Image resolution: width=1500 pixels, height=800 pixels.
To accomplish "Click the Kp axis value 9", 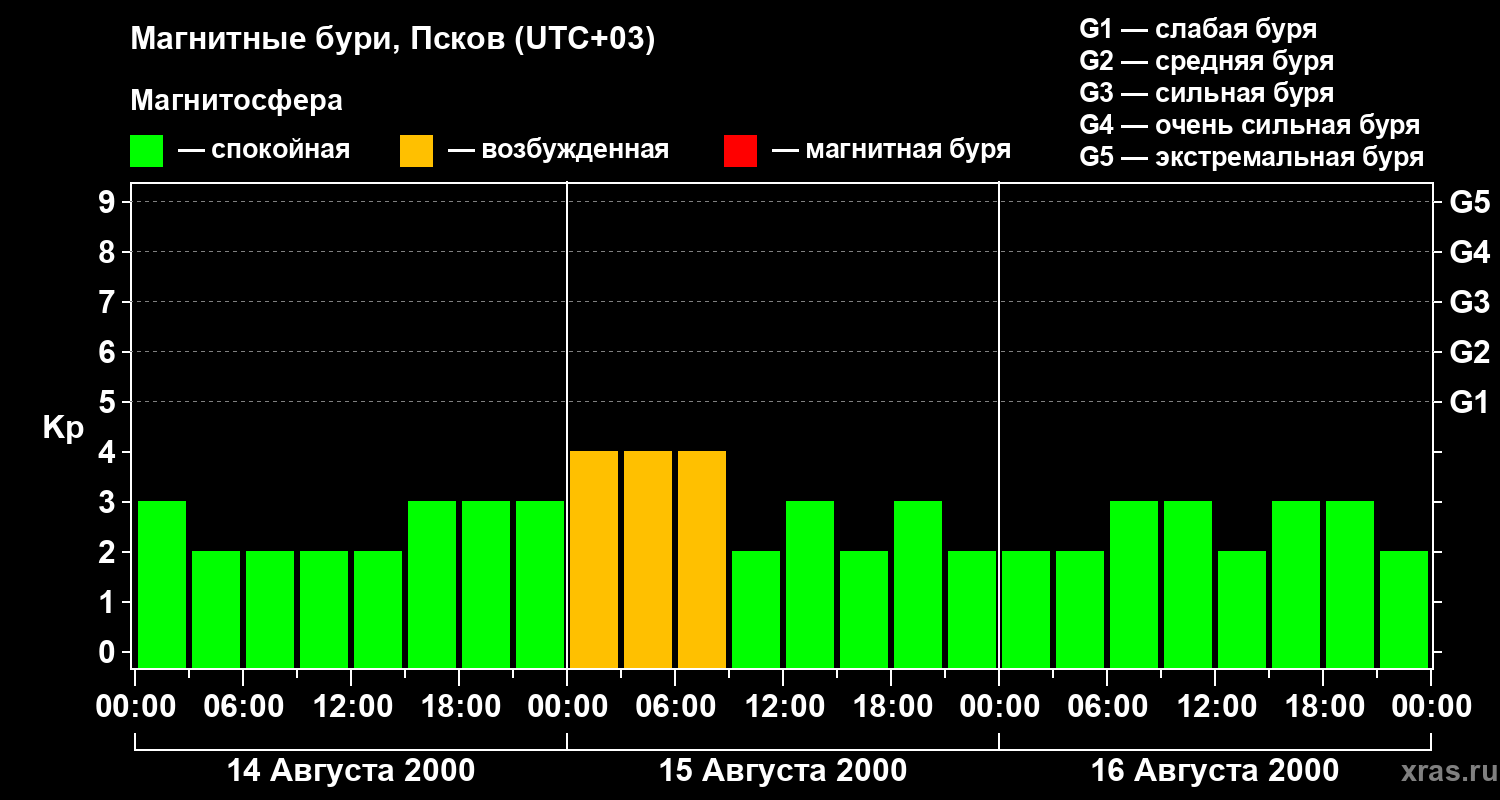I will [x=108, y=202].
